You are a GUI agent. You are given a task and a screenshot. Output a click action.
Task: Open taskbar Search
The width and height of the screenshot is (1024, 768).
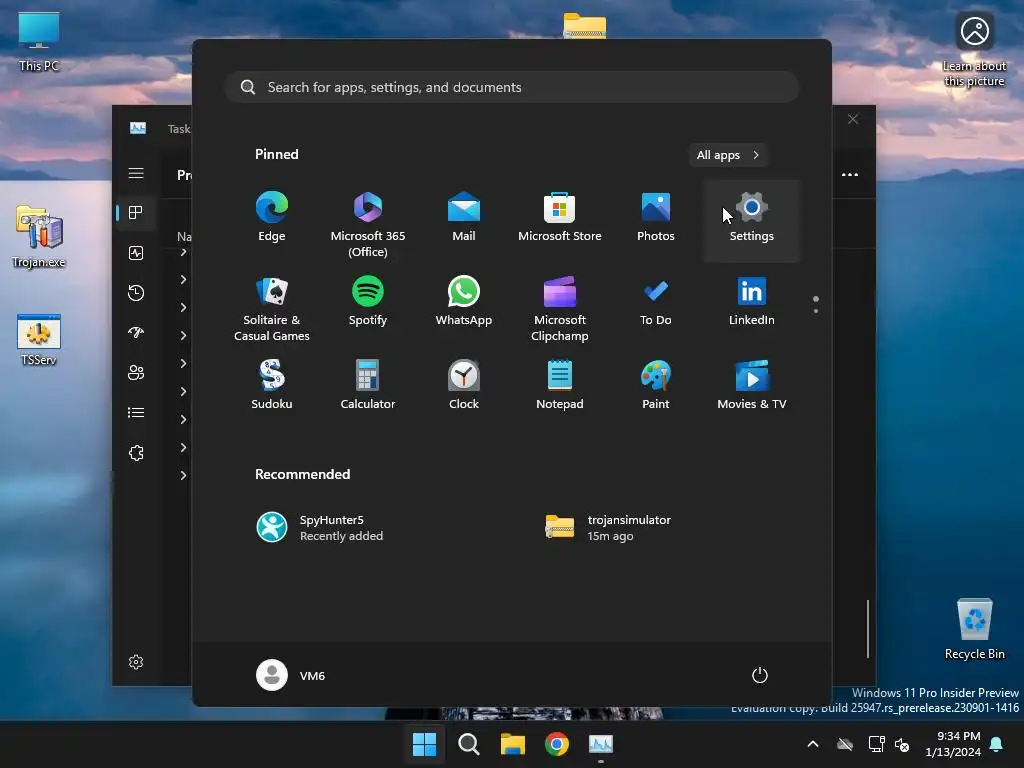(468, 744)
